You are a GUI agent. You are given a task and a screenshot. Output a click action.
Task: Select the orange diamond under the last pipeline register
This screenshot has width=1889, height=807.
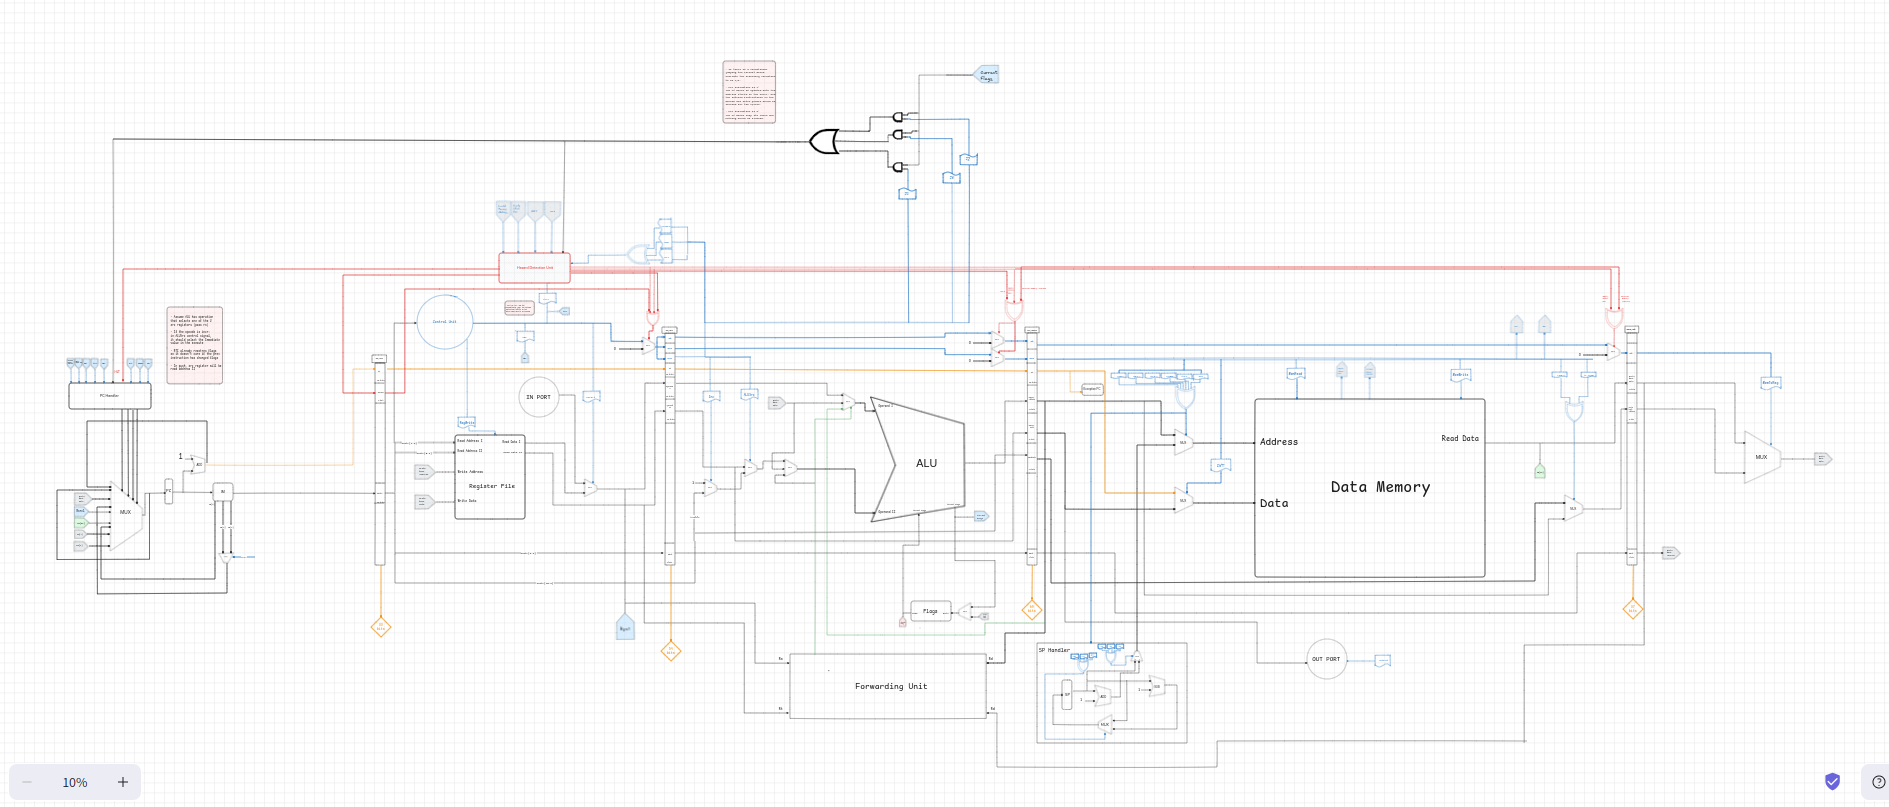point(1632,609)
